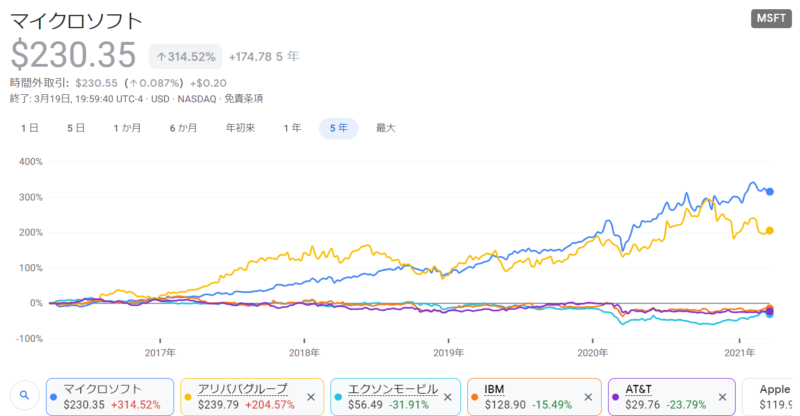Click the +174.78 5年 change text
This screenshot has height=416, width=800.
pos(264,57)
